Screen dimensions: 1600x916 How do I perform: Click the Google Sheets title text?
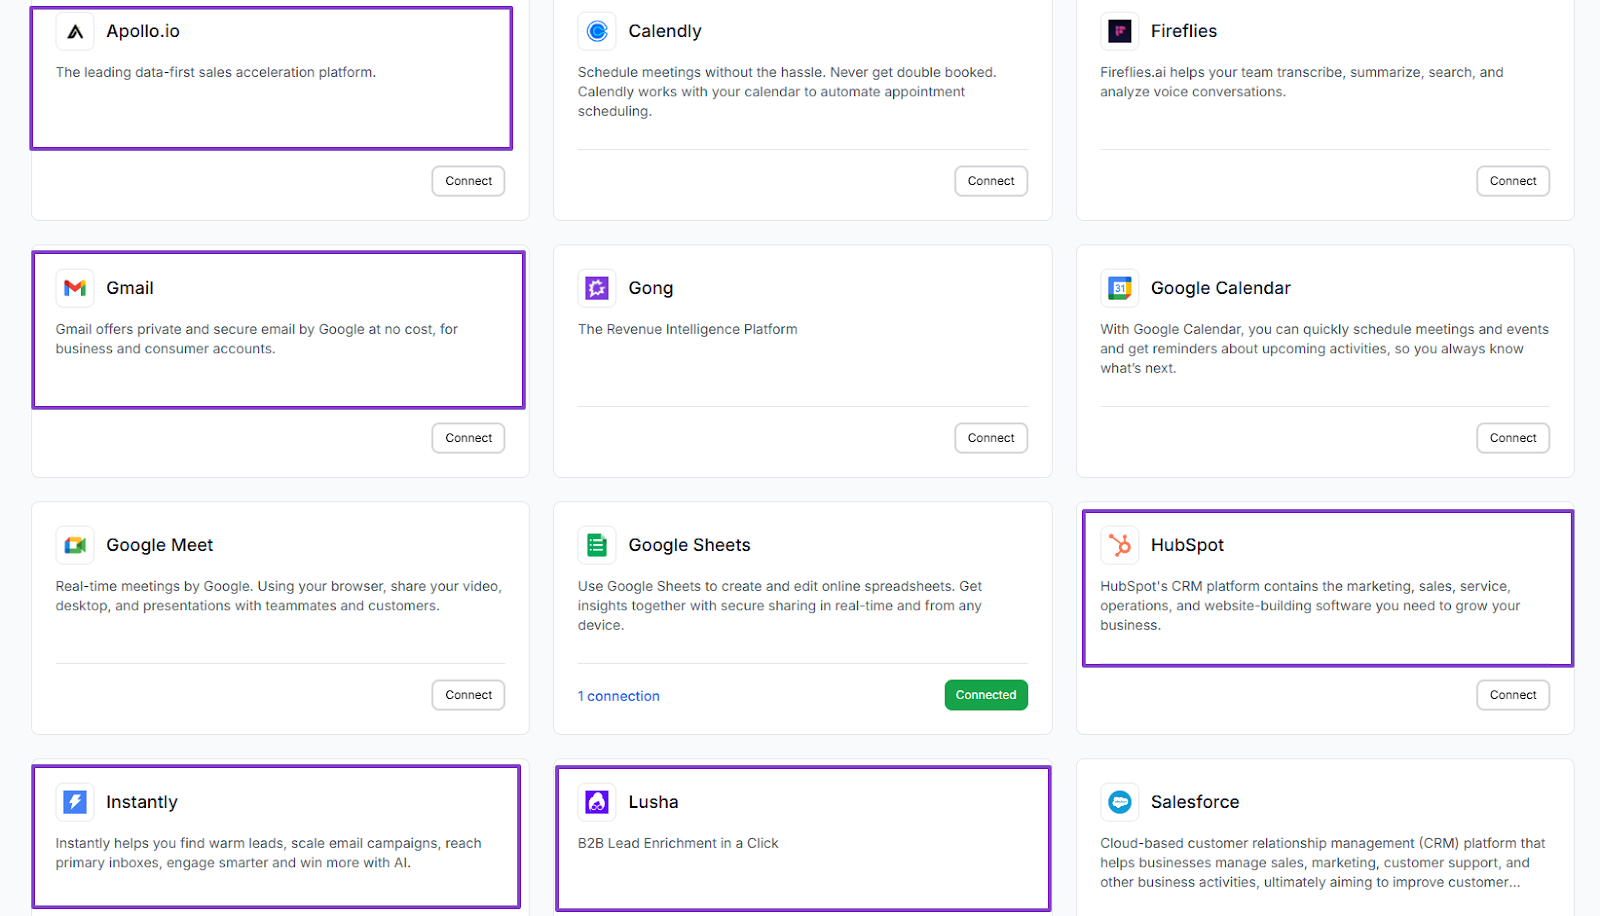(x=689, y=545)
